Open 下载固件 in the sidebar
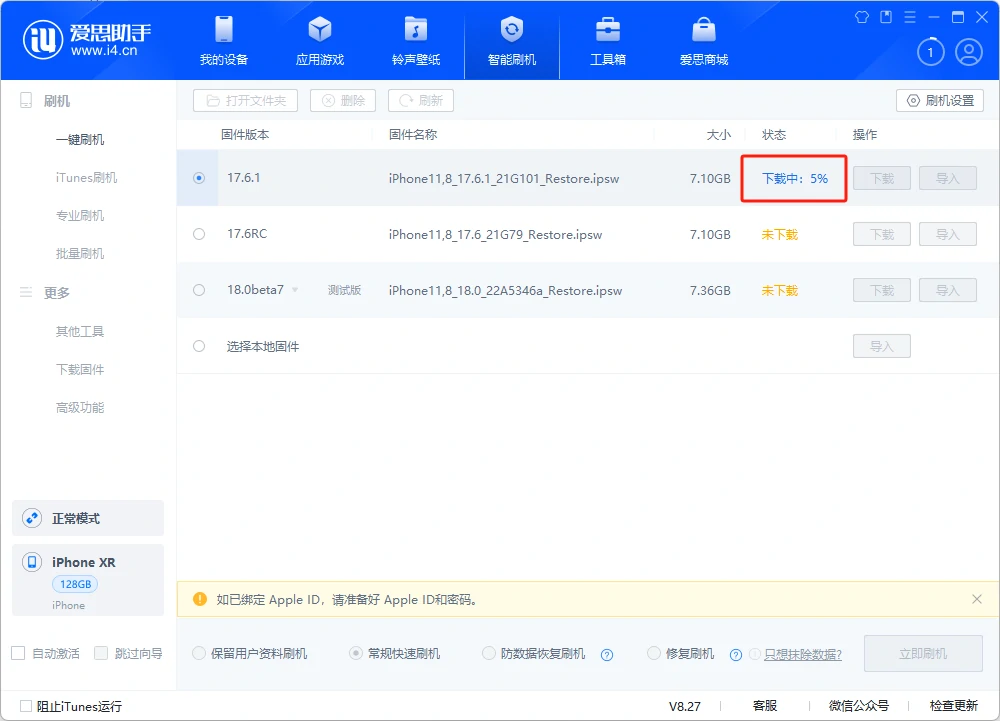 pos(80,369)
